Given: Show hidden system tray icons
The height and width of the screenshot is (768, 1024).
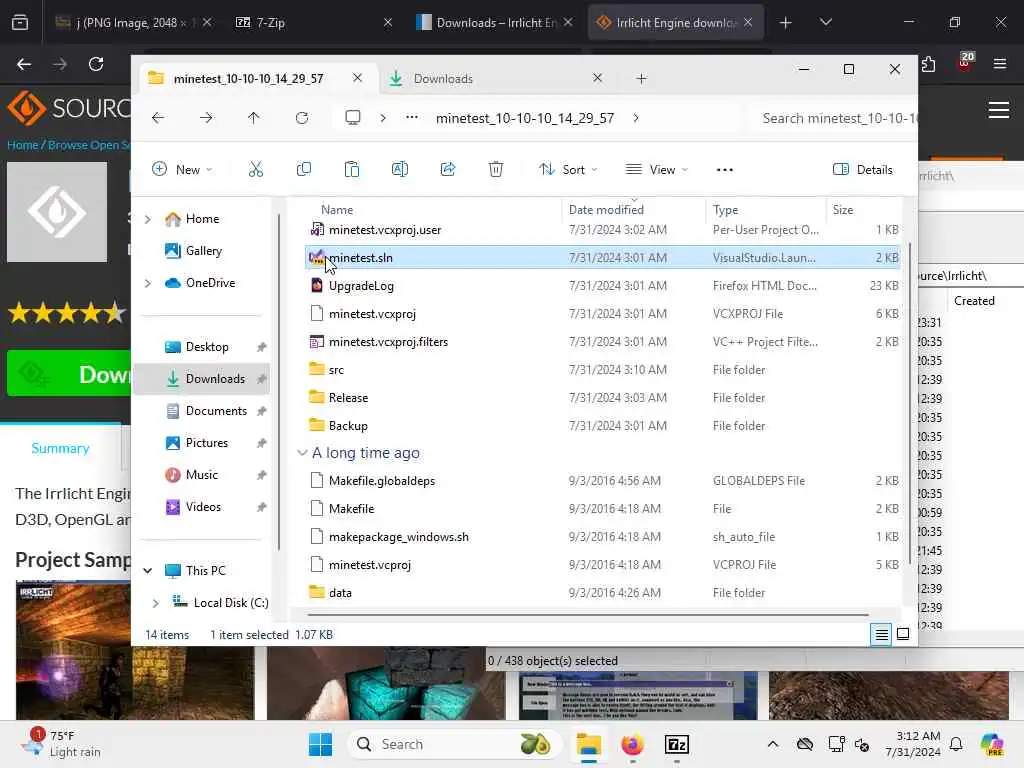Looking at the screenshot, I should (x=773, y=744).
